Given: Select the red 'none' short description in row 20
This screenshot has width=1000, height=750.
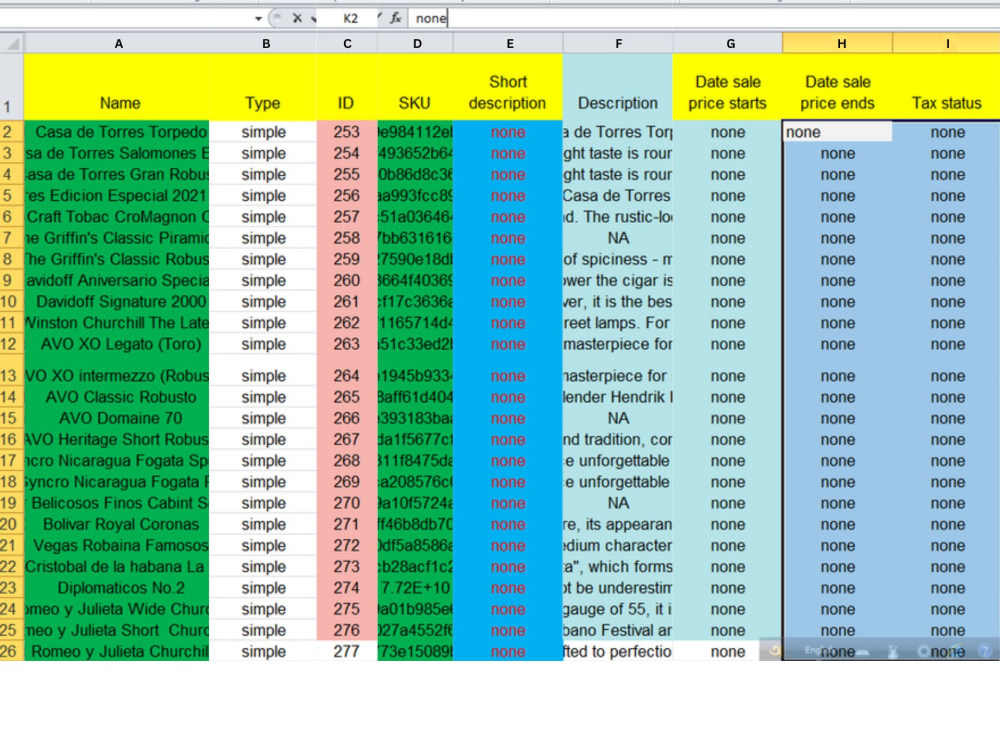Looking at the screenshot, I should pyautogui.click(x=508, y=524).
